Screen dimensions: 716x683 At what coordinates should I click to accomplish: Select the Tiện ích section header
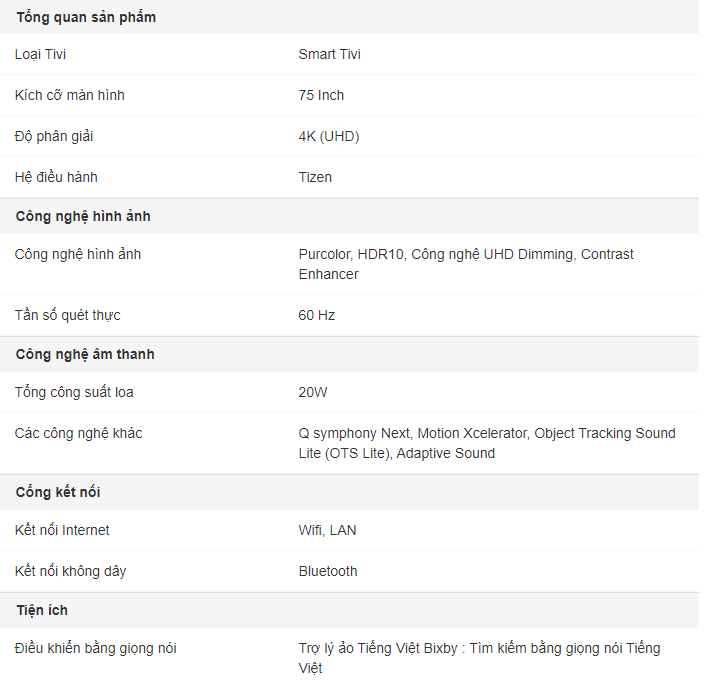[42, 610]
